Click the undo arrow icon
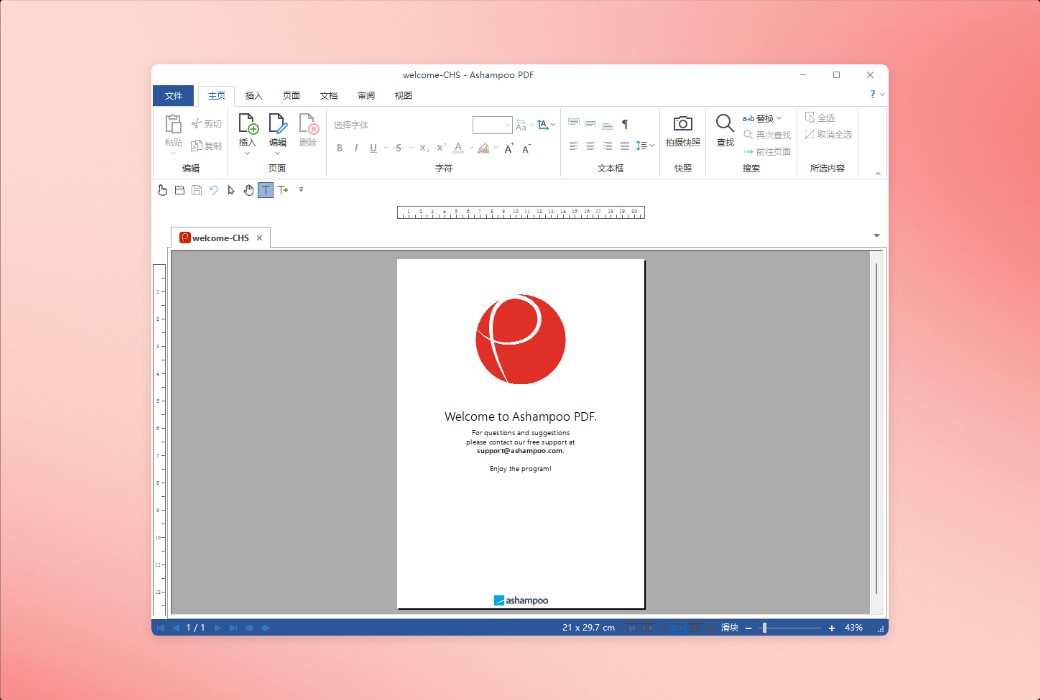Viewport: 1040px width, 700px height. tap(214, 190)
